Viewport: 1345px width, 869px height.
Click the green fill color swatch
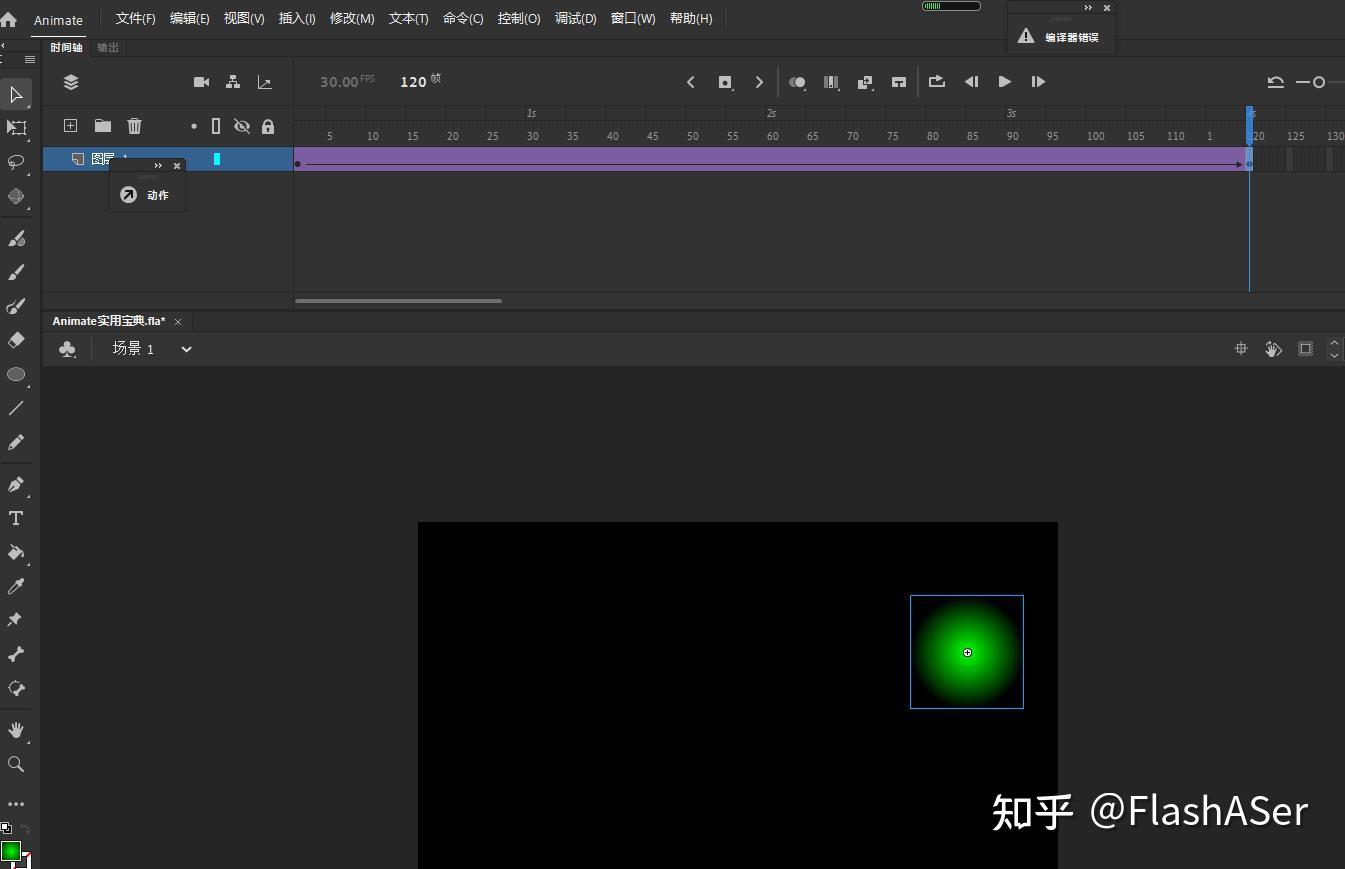[10, 851]
